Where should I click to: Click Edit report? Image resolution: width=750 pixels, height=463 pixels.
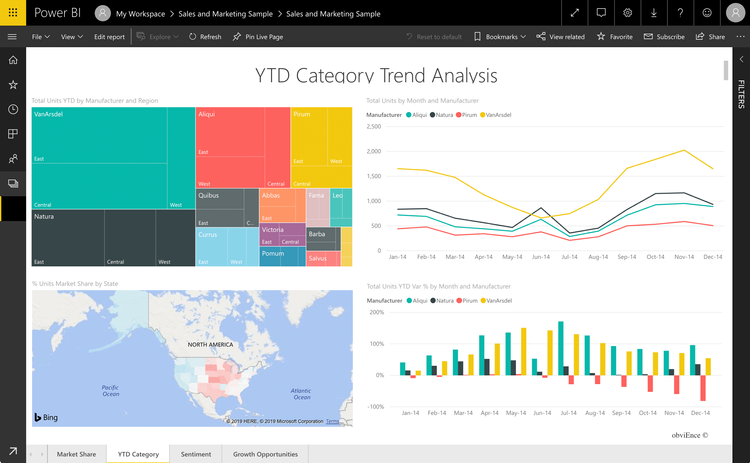109,37
